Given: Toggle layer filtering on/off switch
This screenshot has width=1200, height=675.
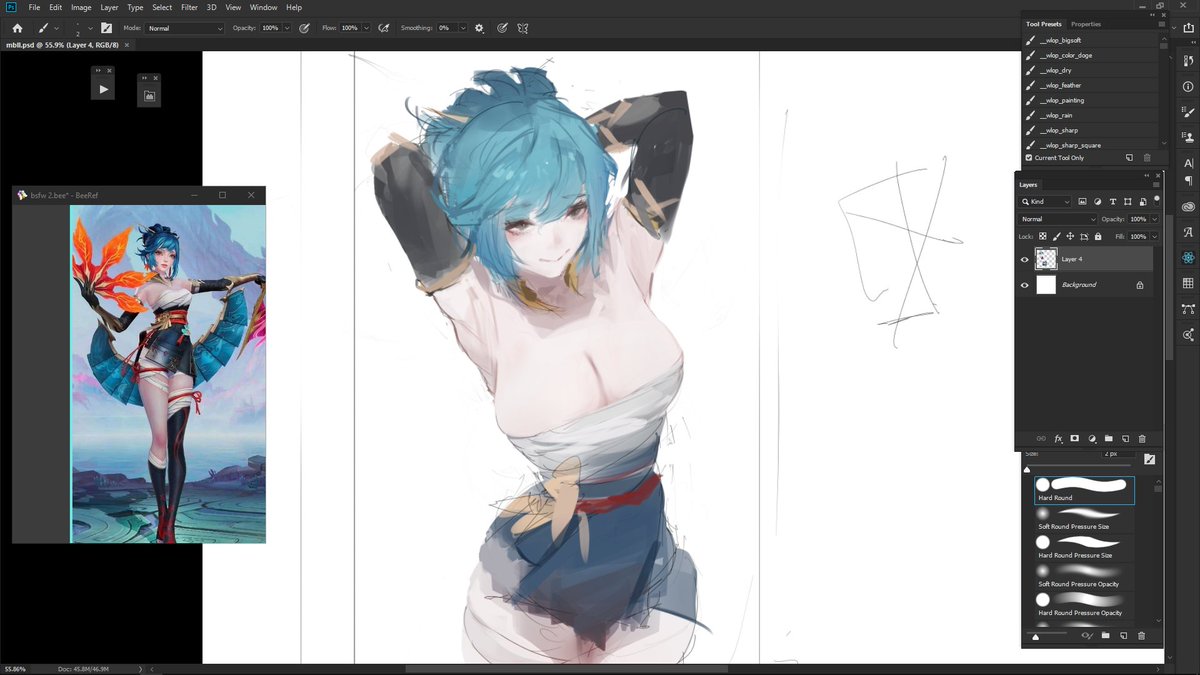Looking at the screenshot, I should 1156,199.
